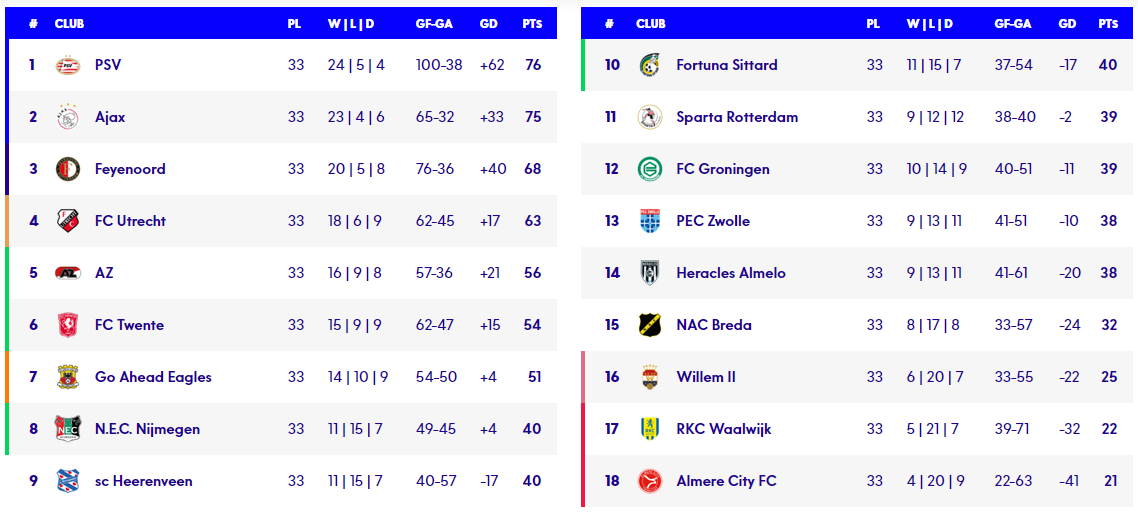Viewport: 1138px width, 514px height.
Task: Click the PTS header in left table
Action: [532, 23]
